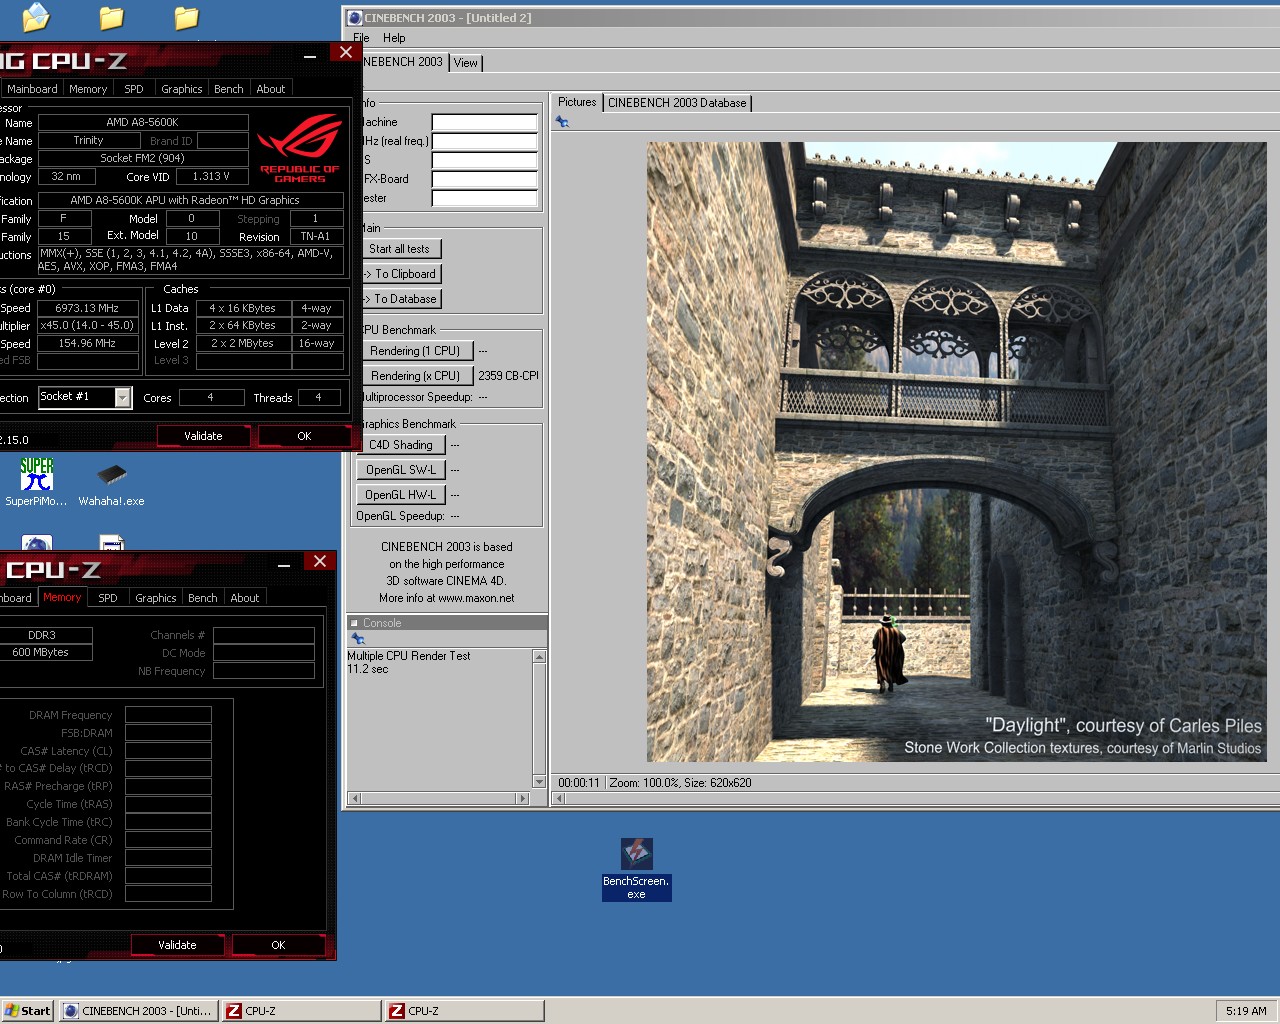This screenshot has width=1280, height=1024.
Task: Open the Wahaha!.exe desktop icon
Action: 111,484
